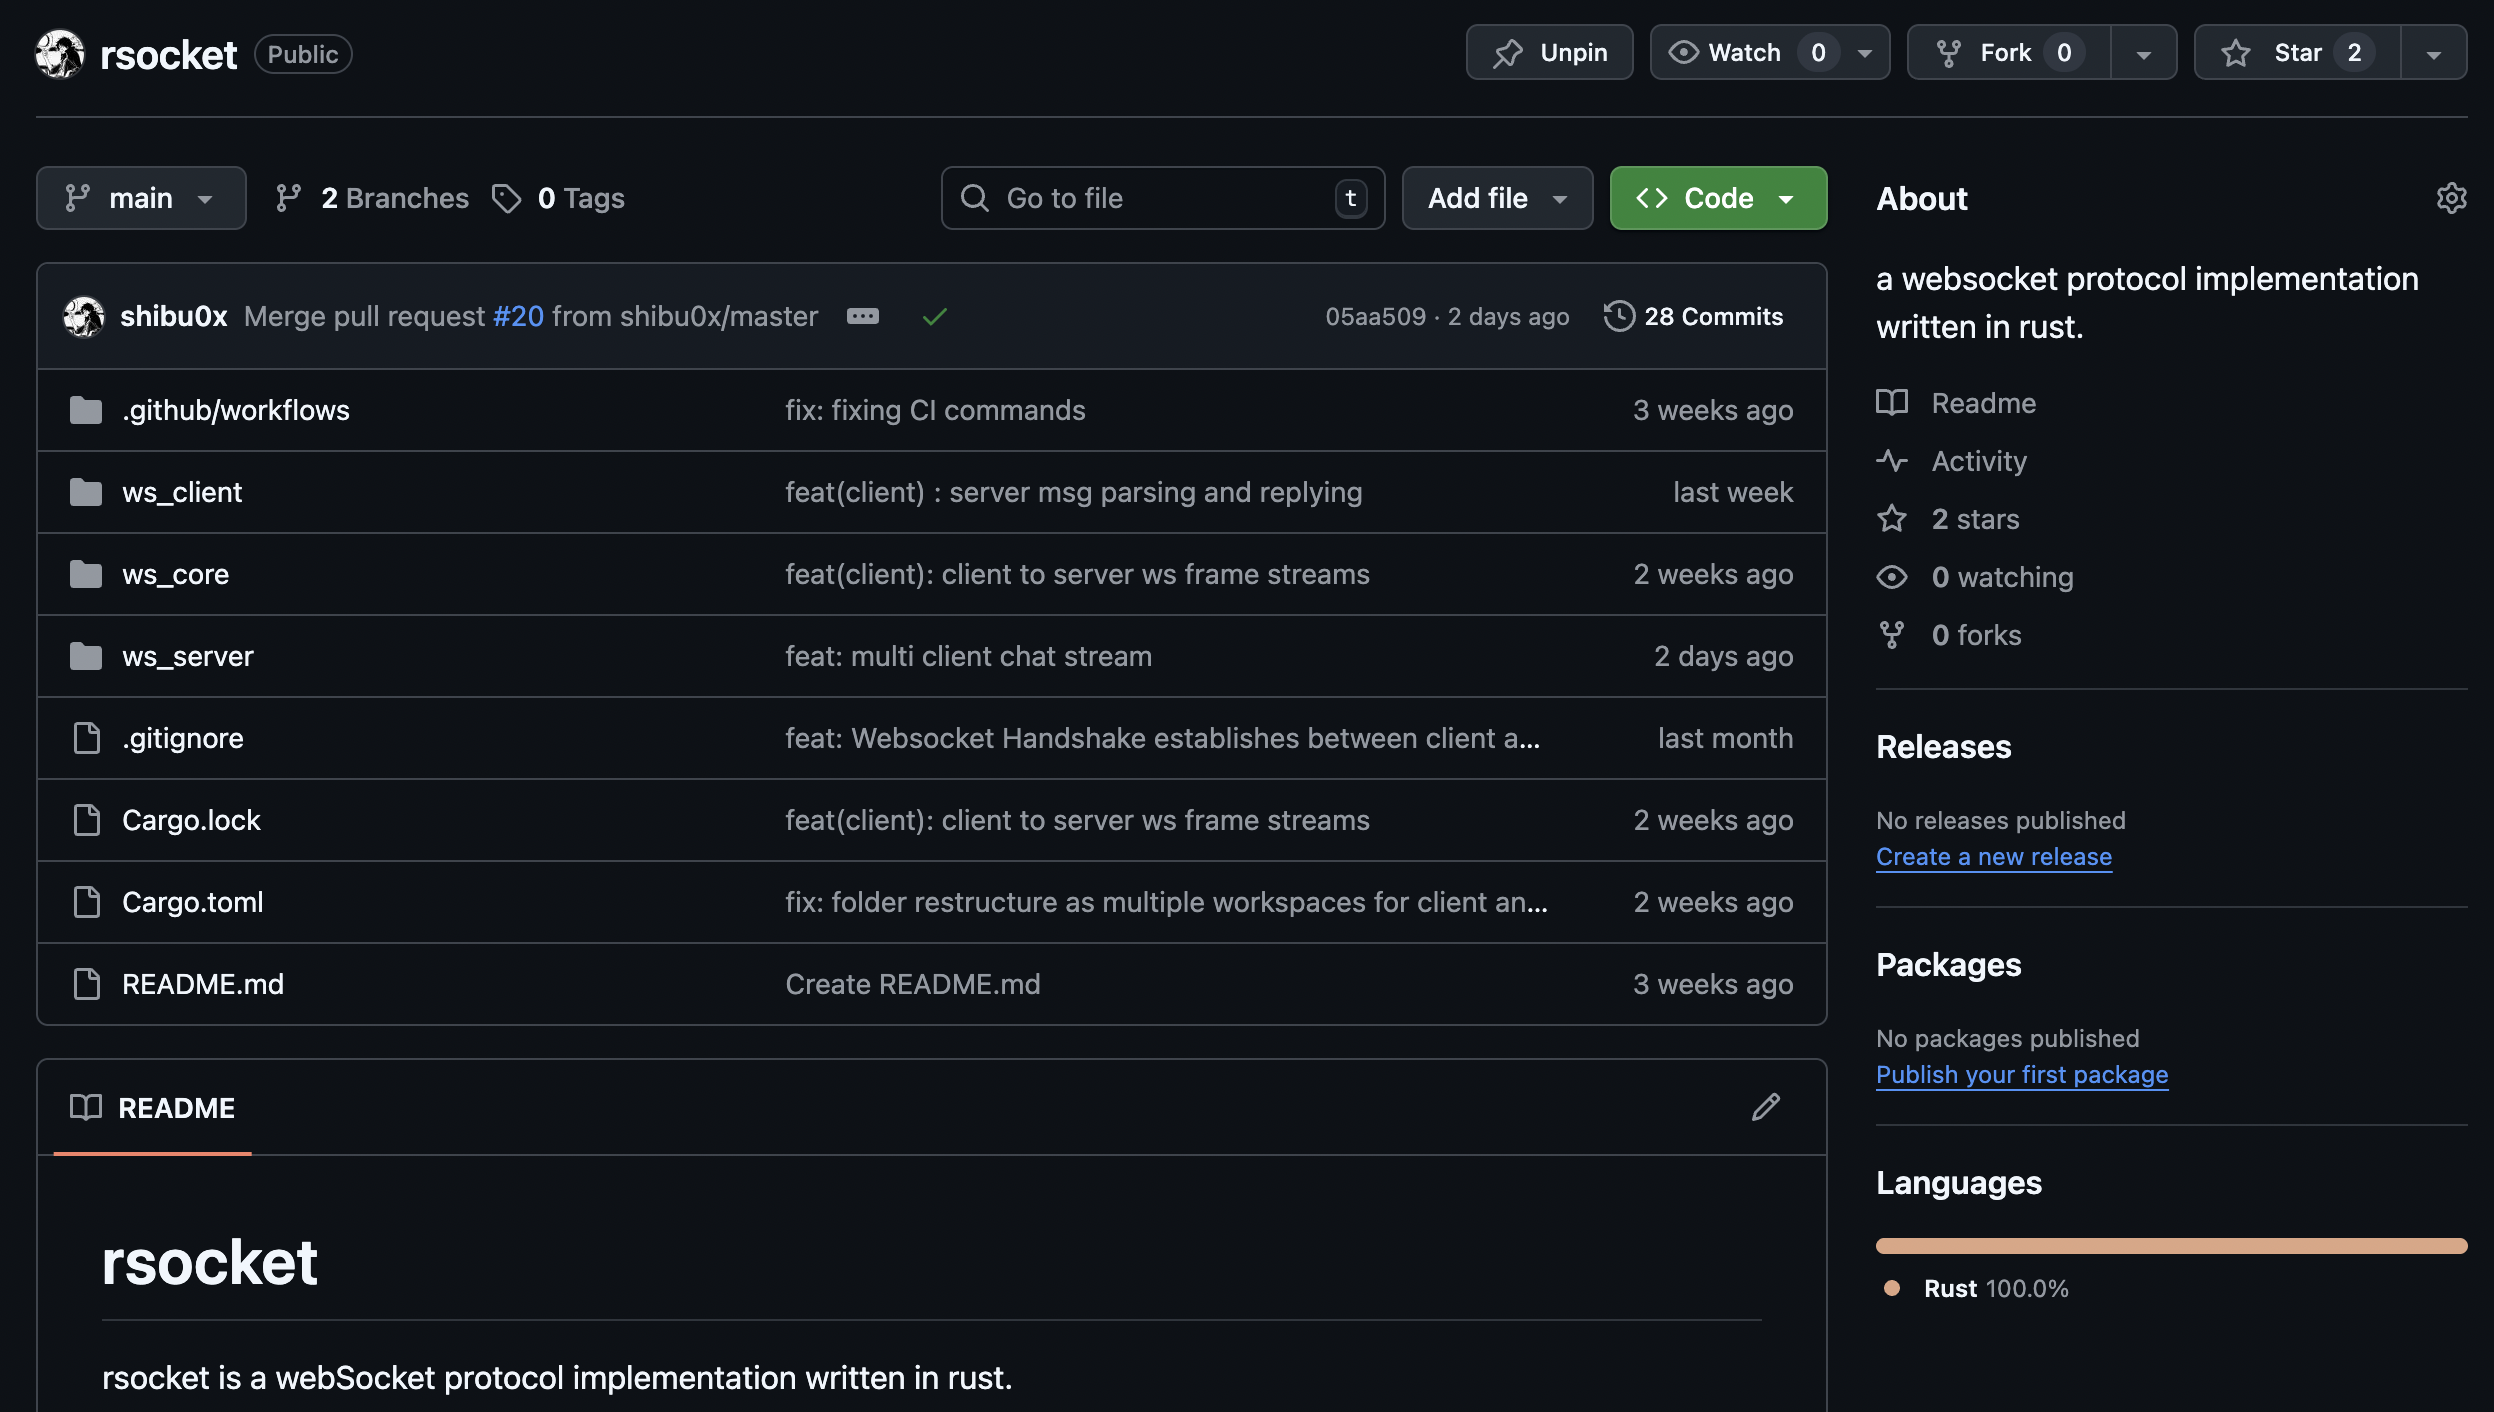Click the README edit pencil icon

(x=1765, y=1107)
